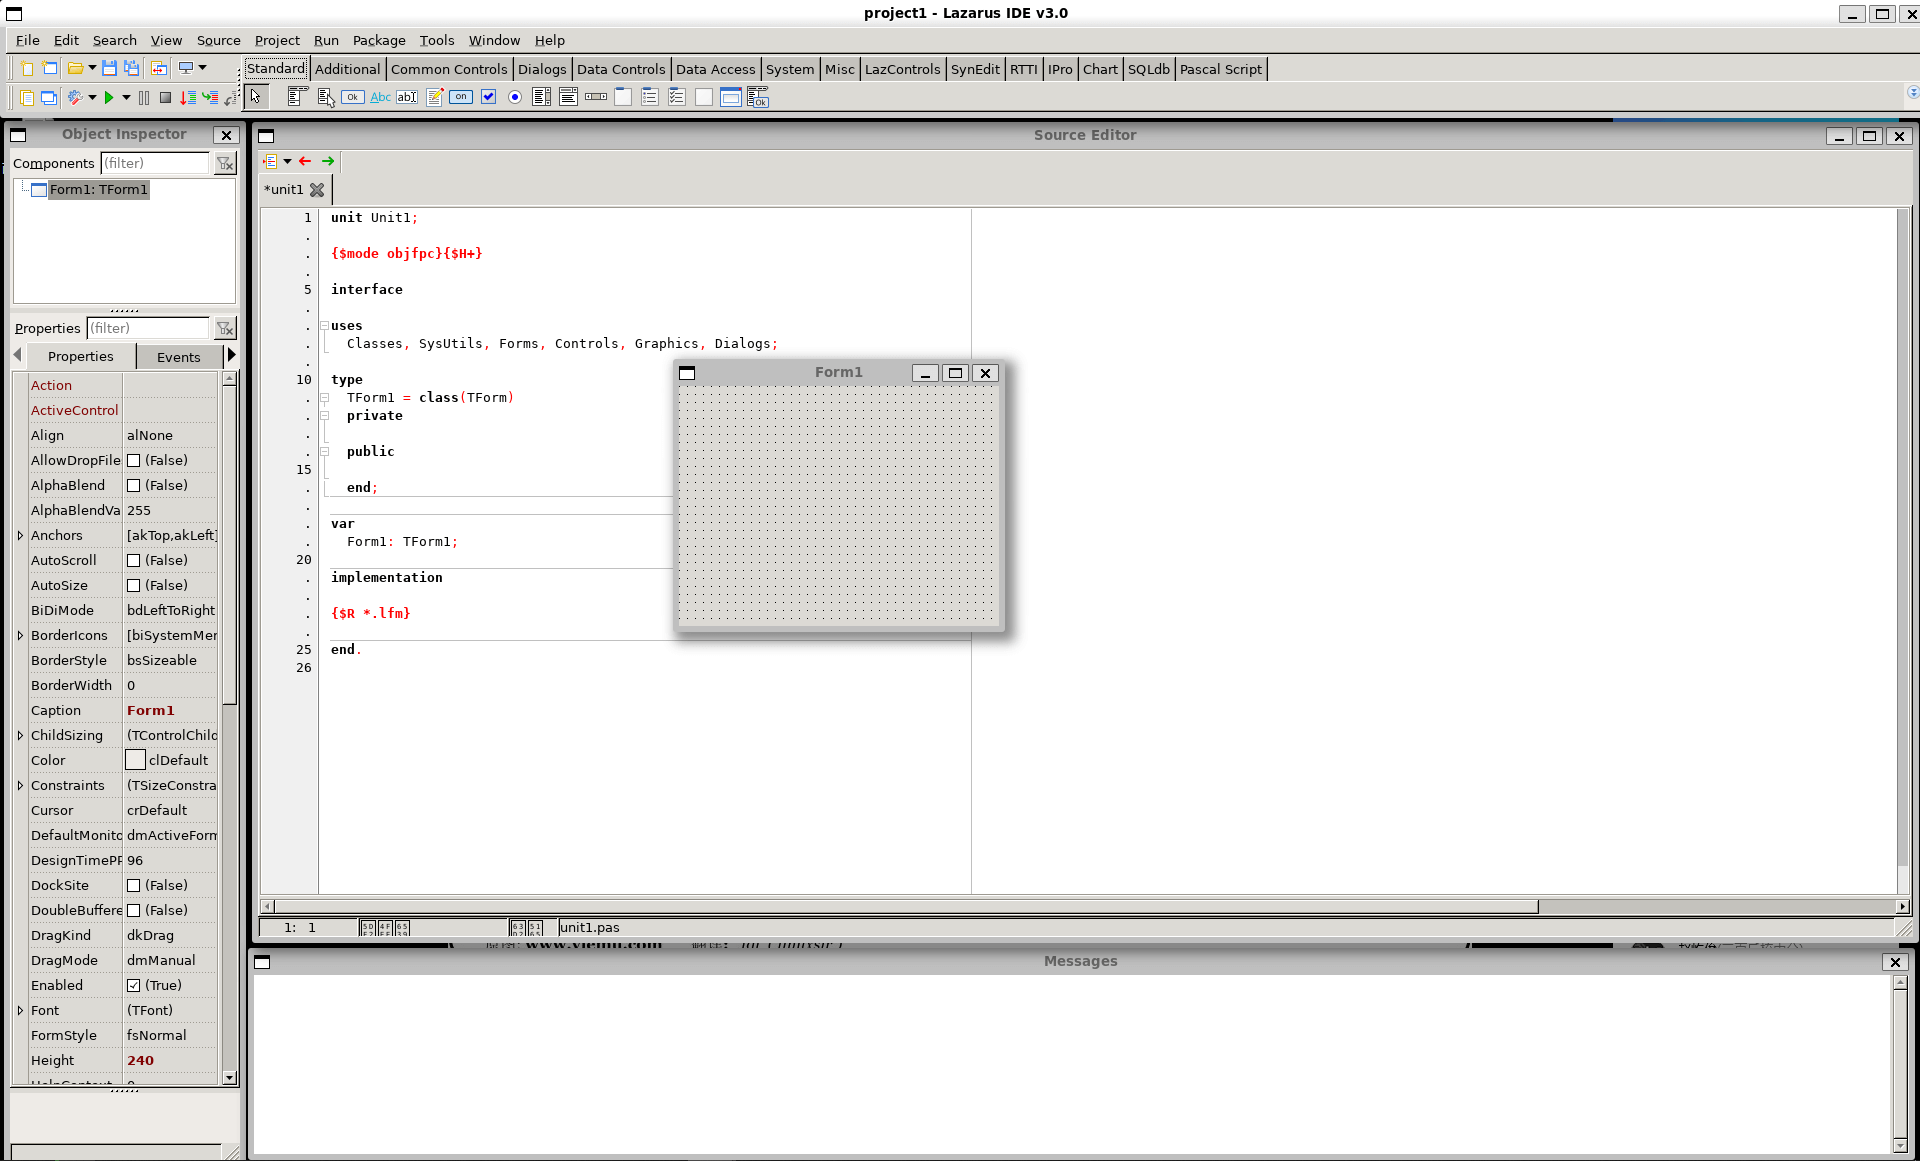
Task: Select the Additional component tab
Action: pos(347,69)
